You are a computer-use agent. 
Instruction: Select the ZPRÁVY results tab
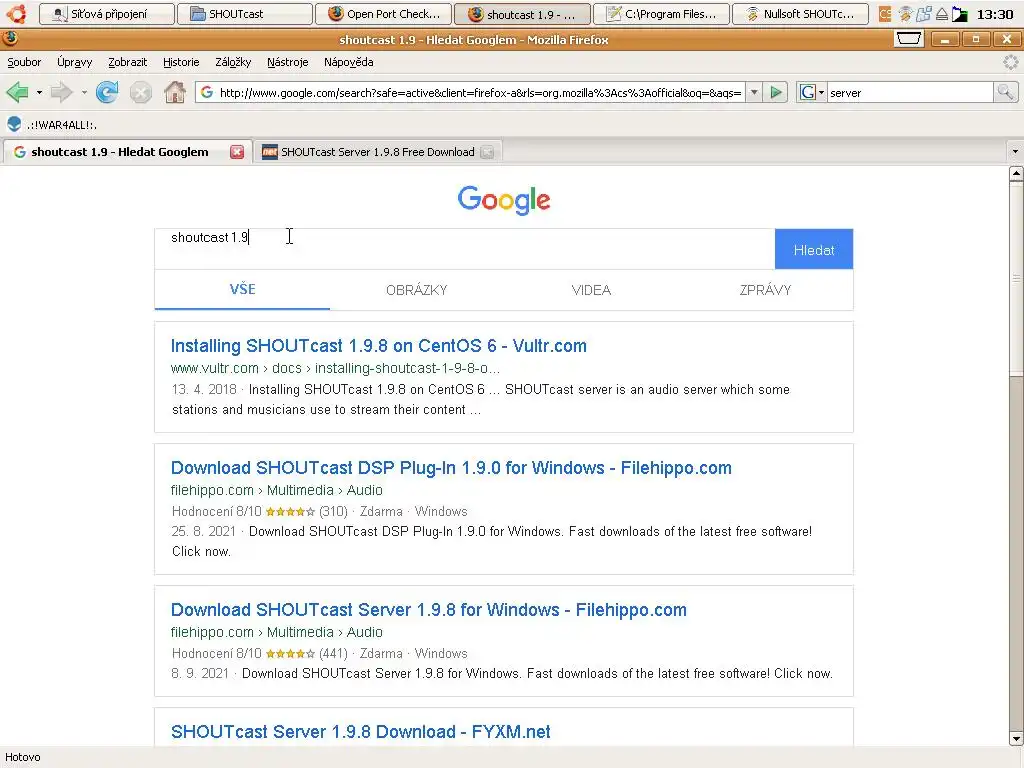[x=765, y=290]
